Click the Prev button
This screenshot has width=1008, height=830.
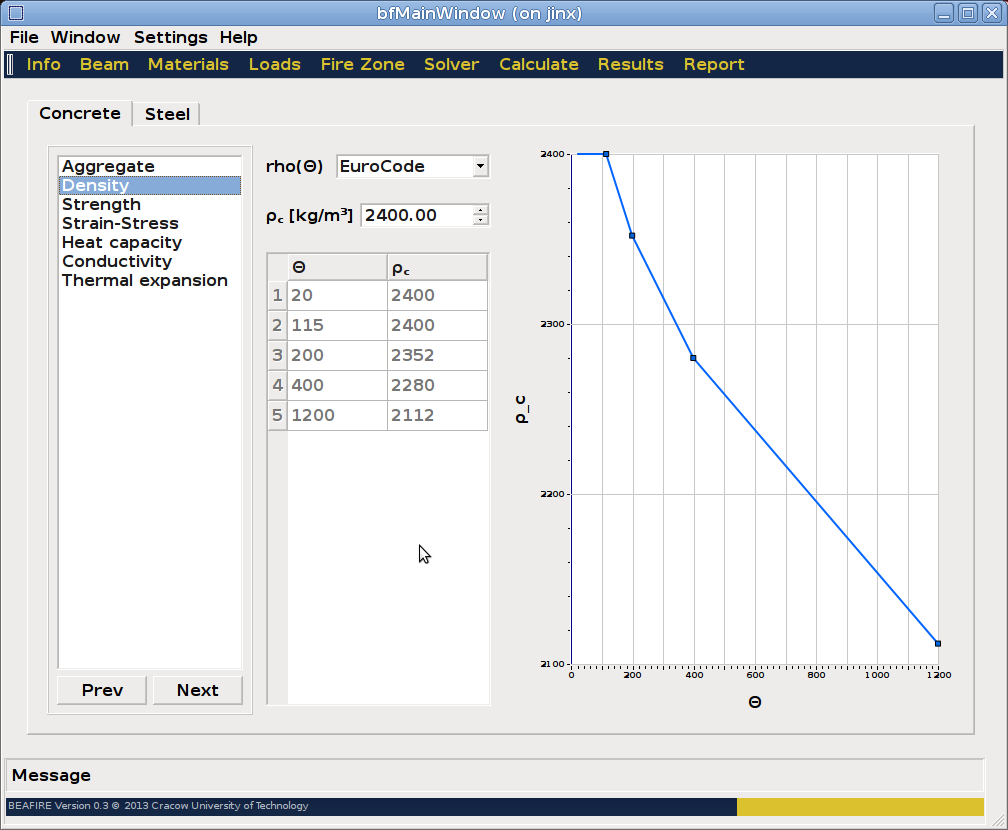tap(102, 690)
